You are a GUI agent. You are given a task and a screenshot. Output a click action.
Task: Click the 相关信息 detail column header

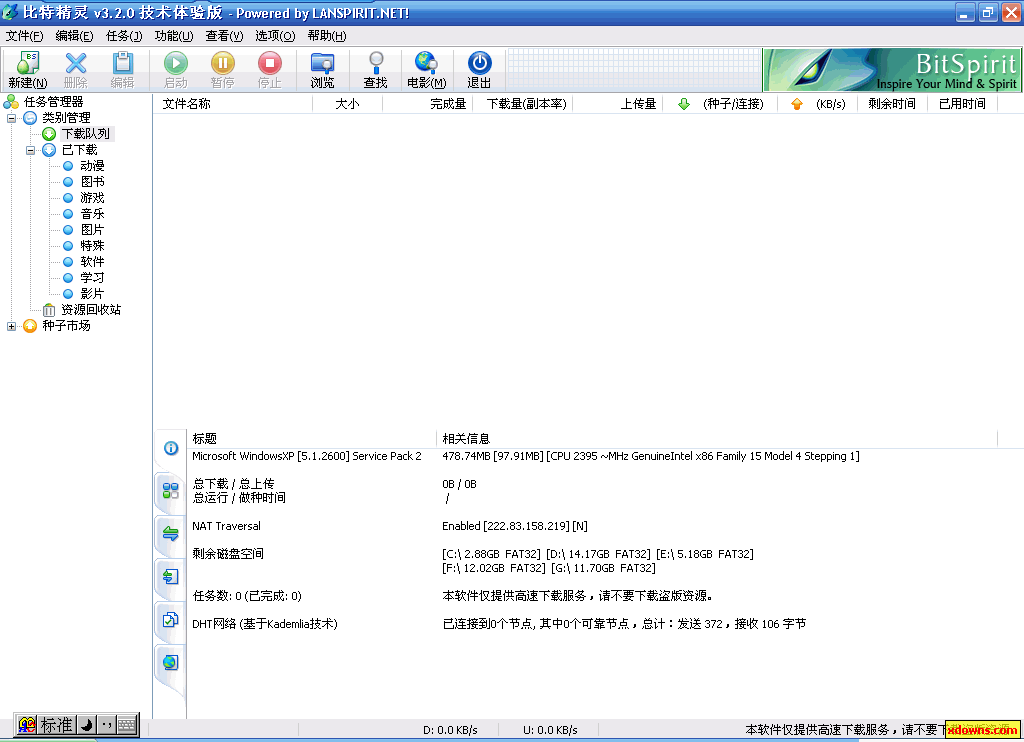(x=716, y=439)
